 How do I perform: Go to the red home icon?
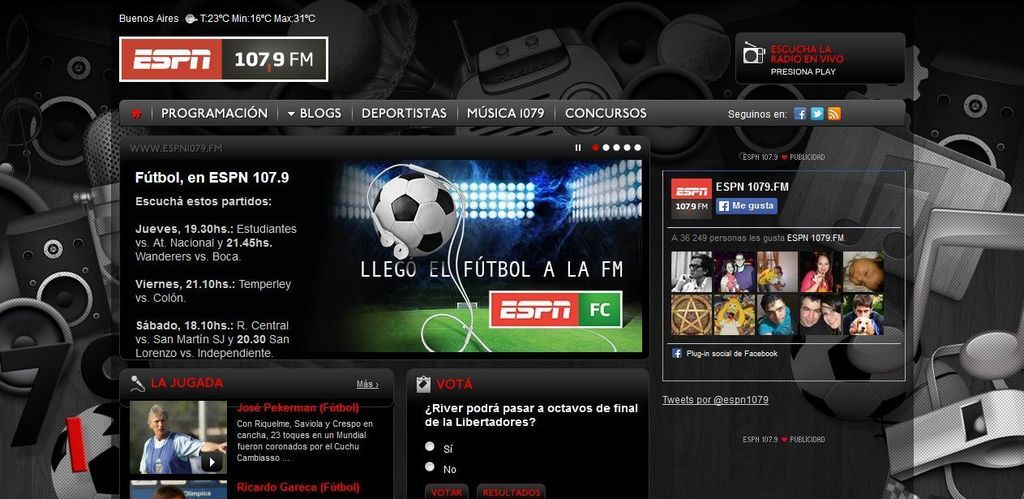(x=136, y=114)
